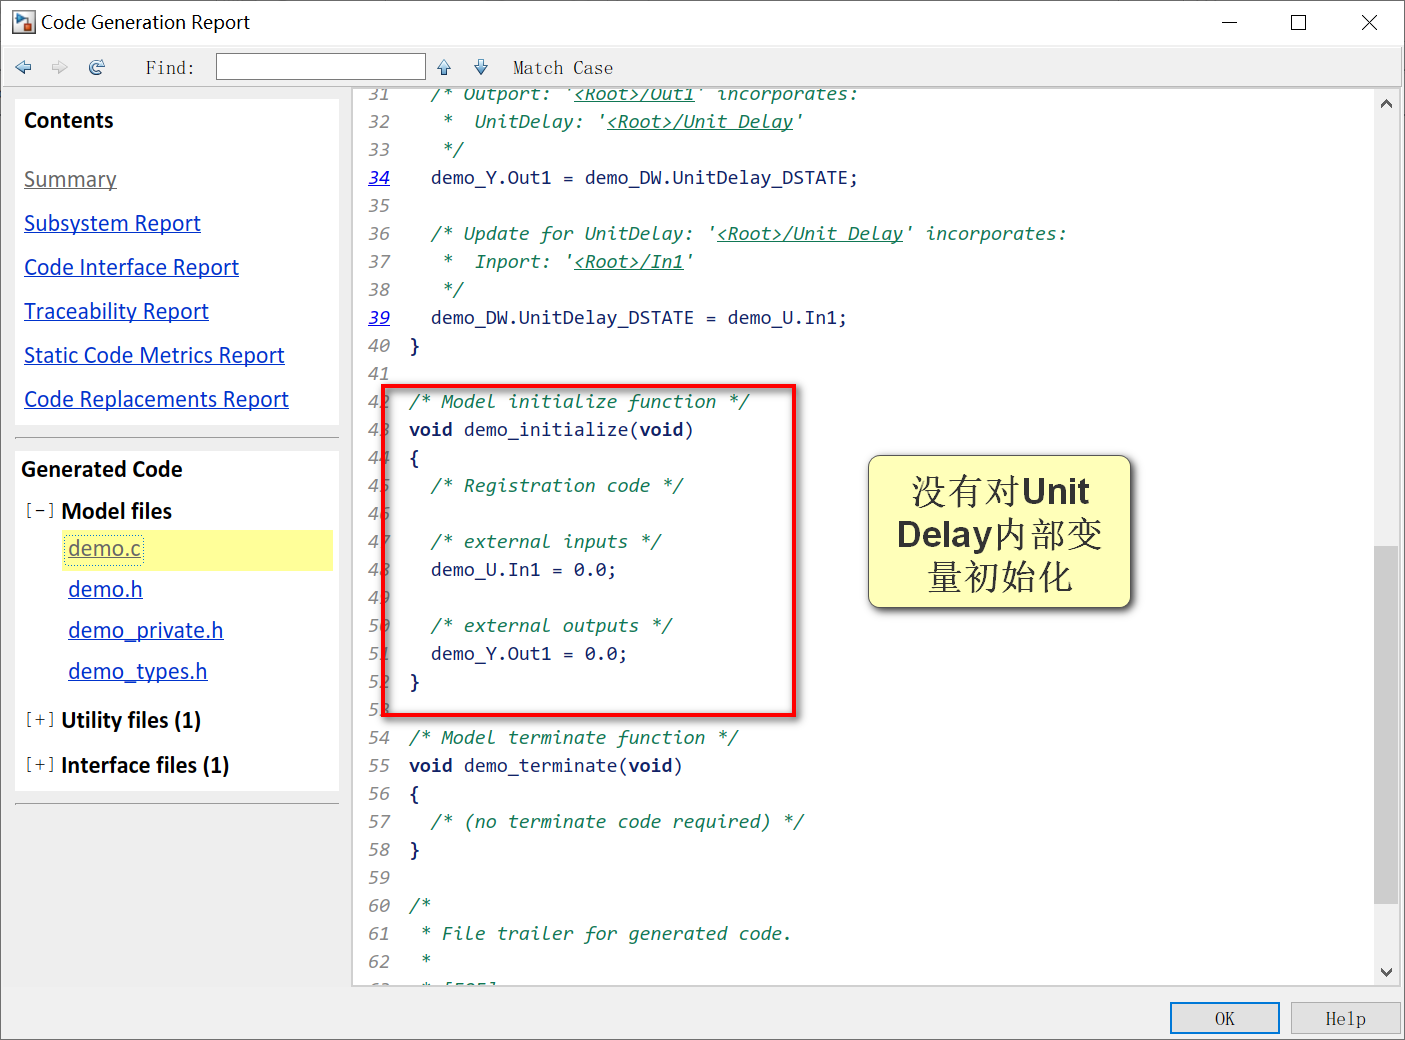Find previous match with up arrow
This screenshot has height=1040, width=1405.
click(x=444, y=67)
